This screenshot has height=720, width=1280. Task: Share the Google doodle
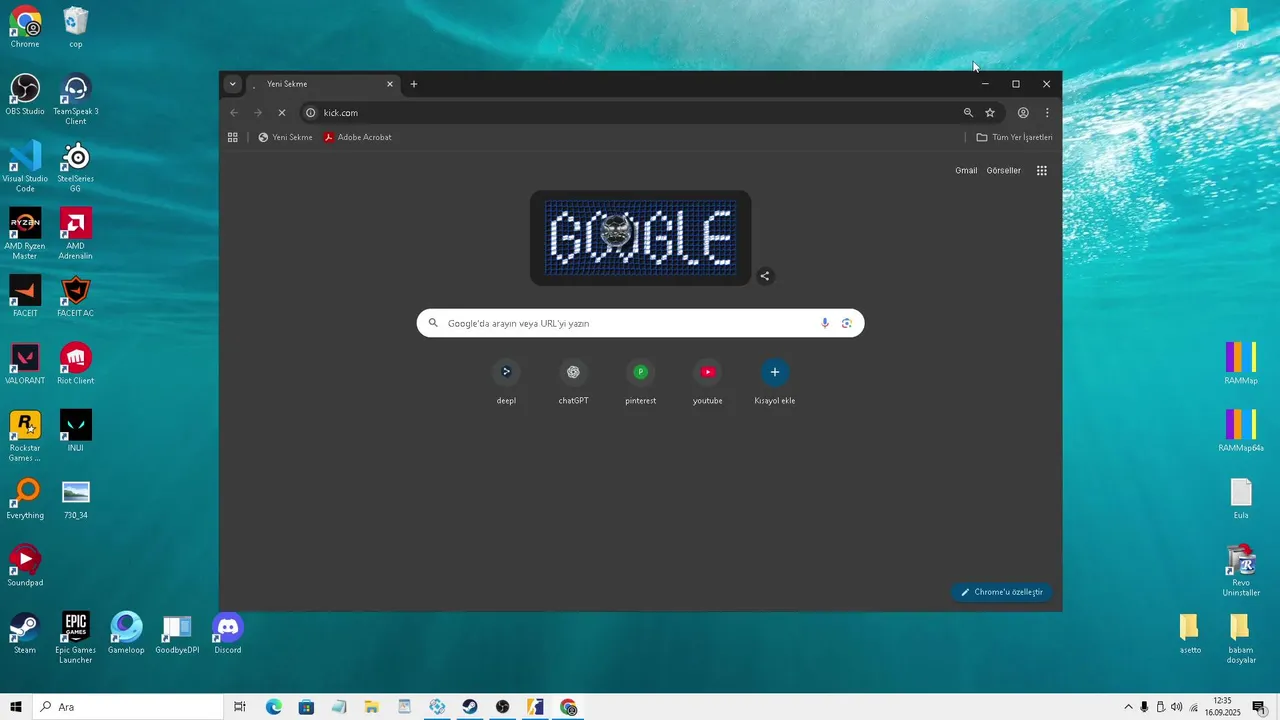click(x=765, y=276)
